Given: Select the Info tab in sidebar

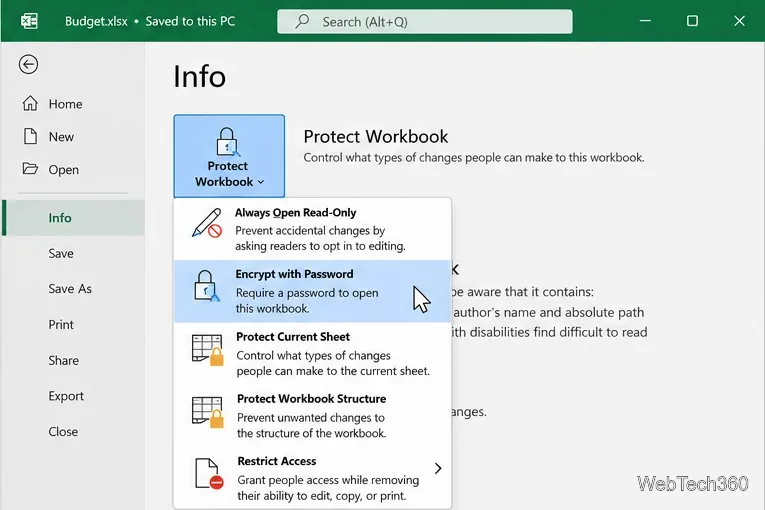Looking at the screenshot, I should (73, 218).
